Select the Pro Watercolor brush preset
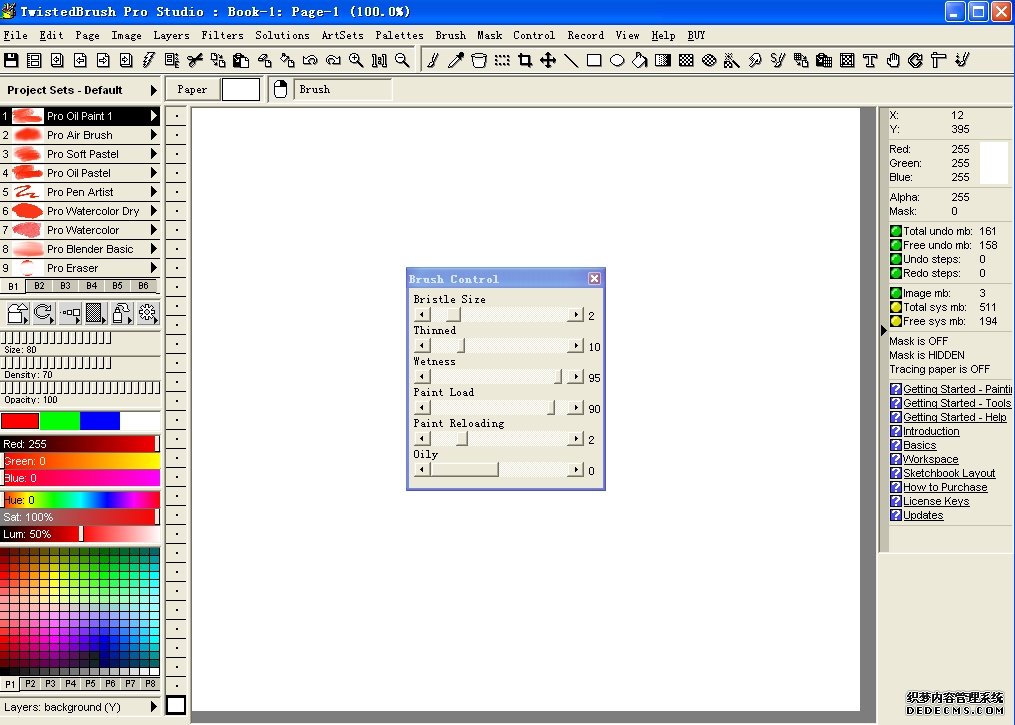Image resolution: width=1015 pixels, height=725 pixels. (82, 230)
